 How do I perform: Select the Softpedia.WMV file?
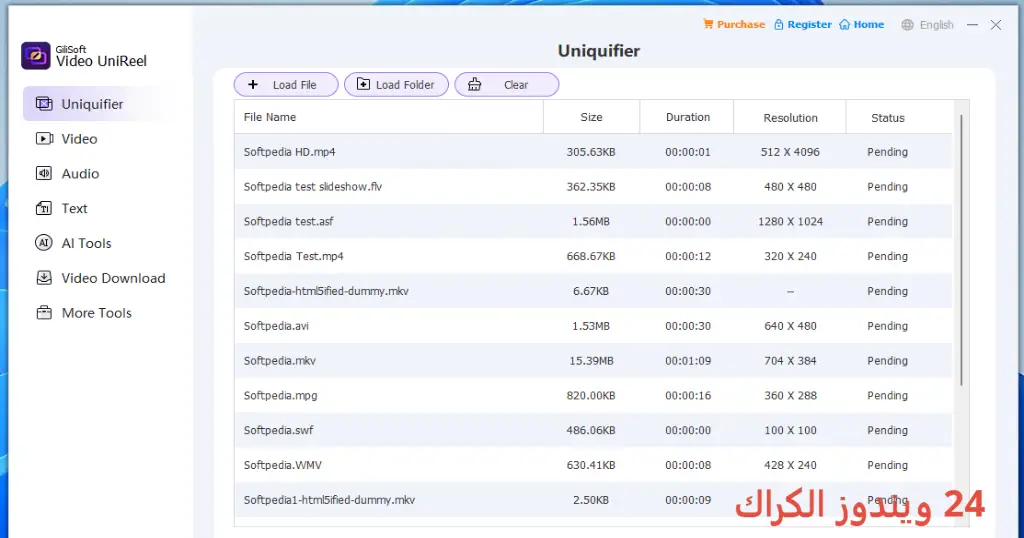(593, 465)
